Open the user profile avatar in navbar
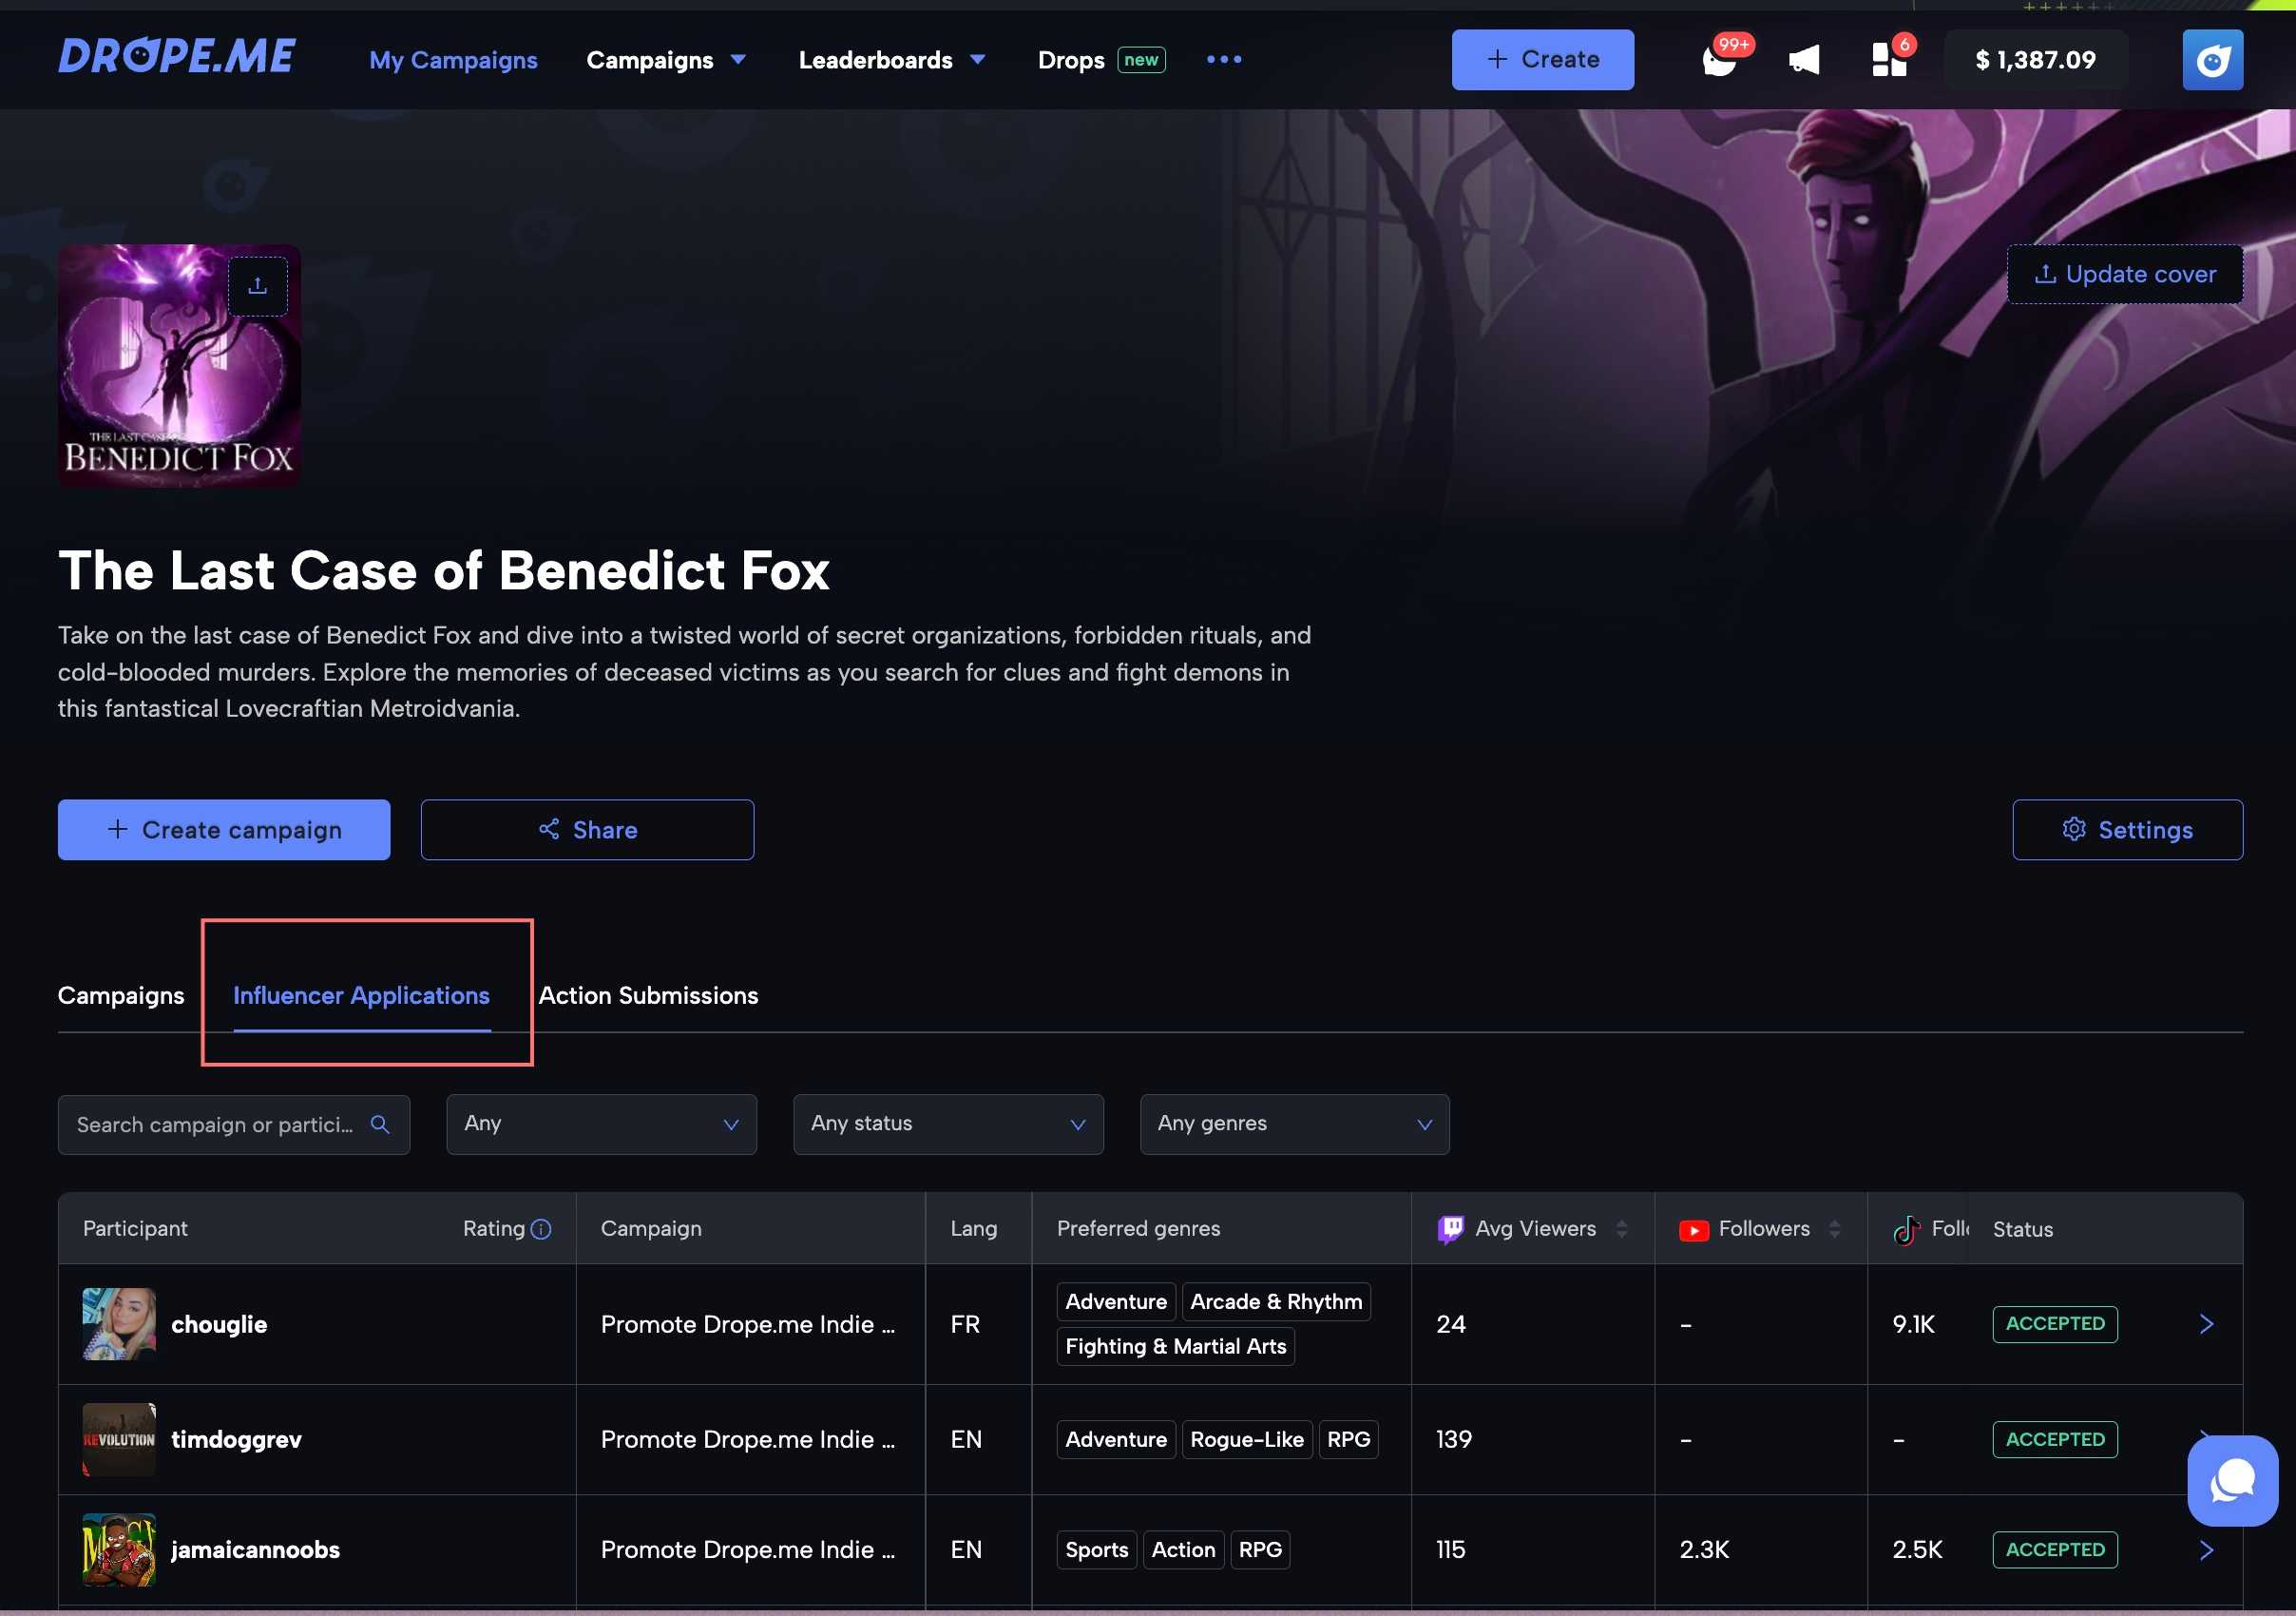2296x1616 pixels. click(2212, 60)
